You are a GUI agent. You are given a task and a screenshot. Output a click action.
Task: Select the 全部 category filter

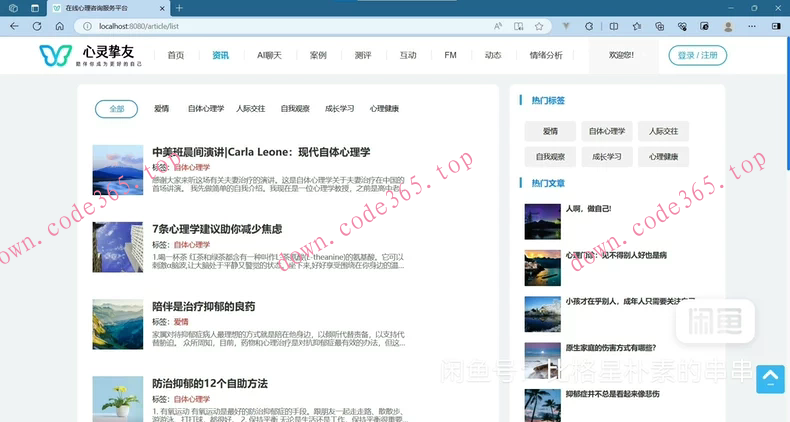coord(116,109)
